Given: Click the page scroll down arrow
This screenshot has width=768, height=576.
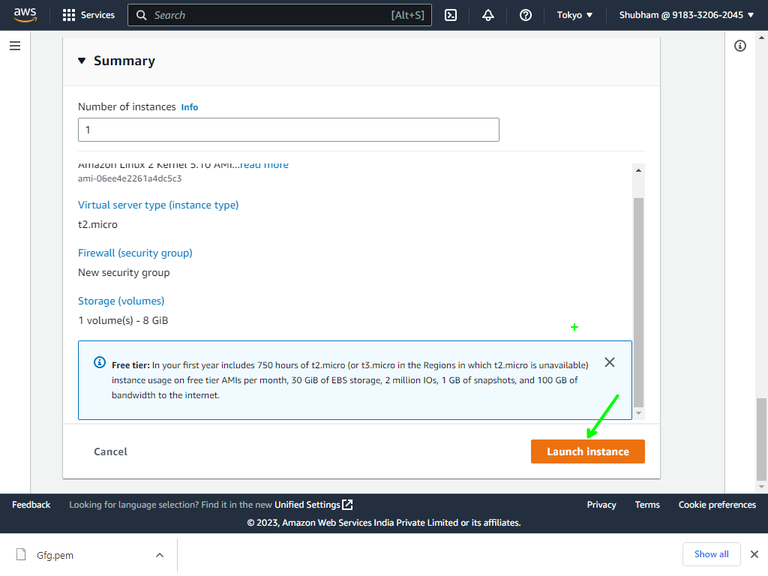Looking at the screenshot, I should [x=761, y=487].
